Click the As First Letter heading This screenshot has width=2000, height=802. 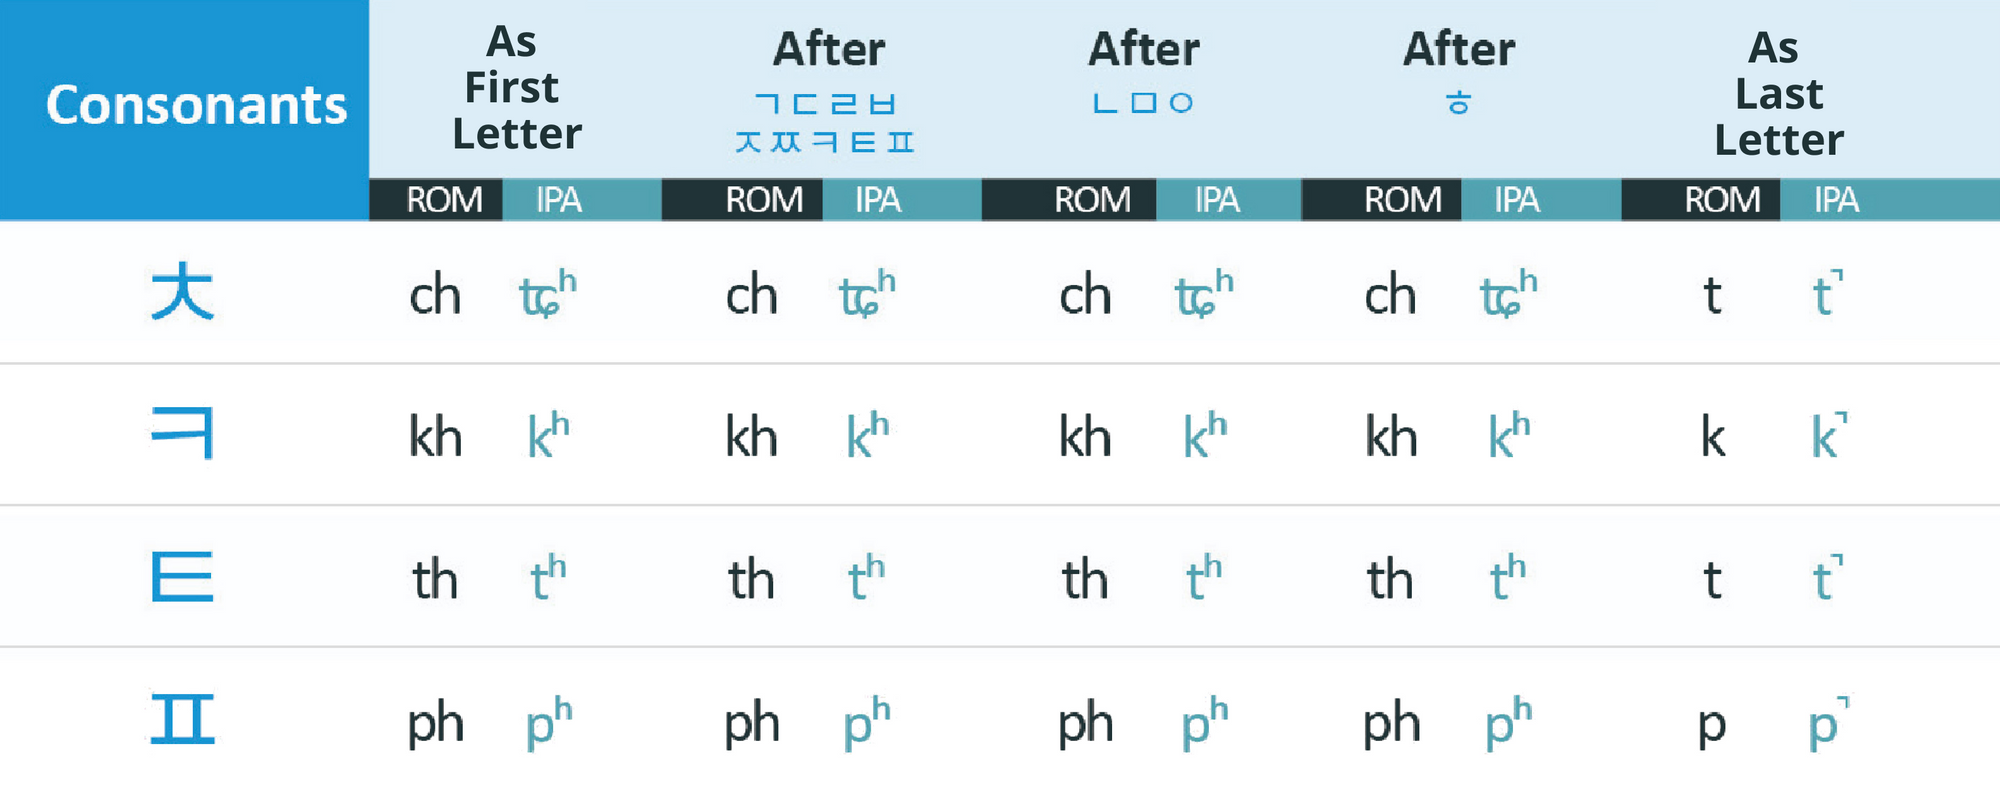(x=515, y=88)
